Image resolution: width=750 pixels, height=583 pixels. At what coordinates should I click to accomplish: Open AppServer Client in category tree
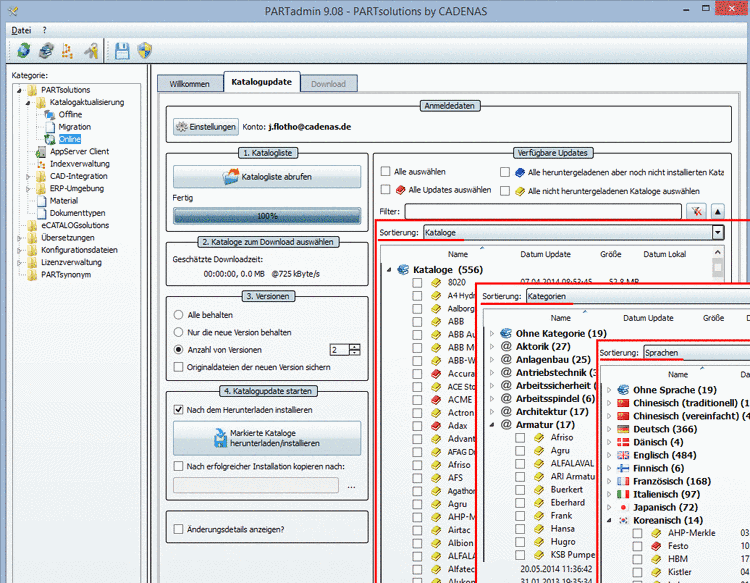pos(79,151)
